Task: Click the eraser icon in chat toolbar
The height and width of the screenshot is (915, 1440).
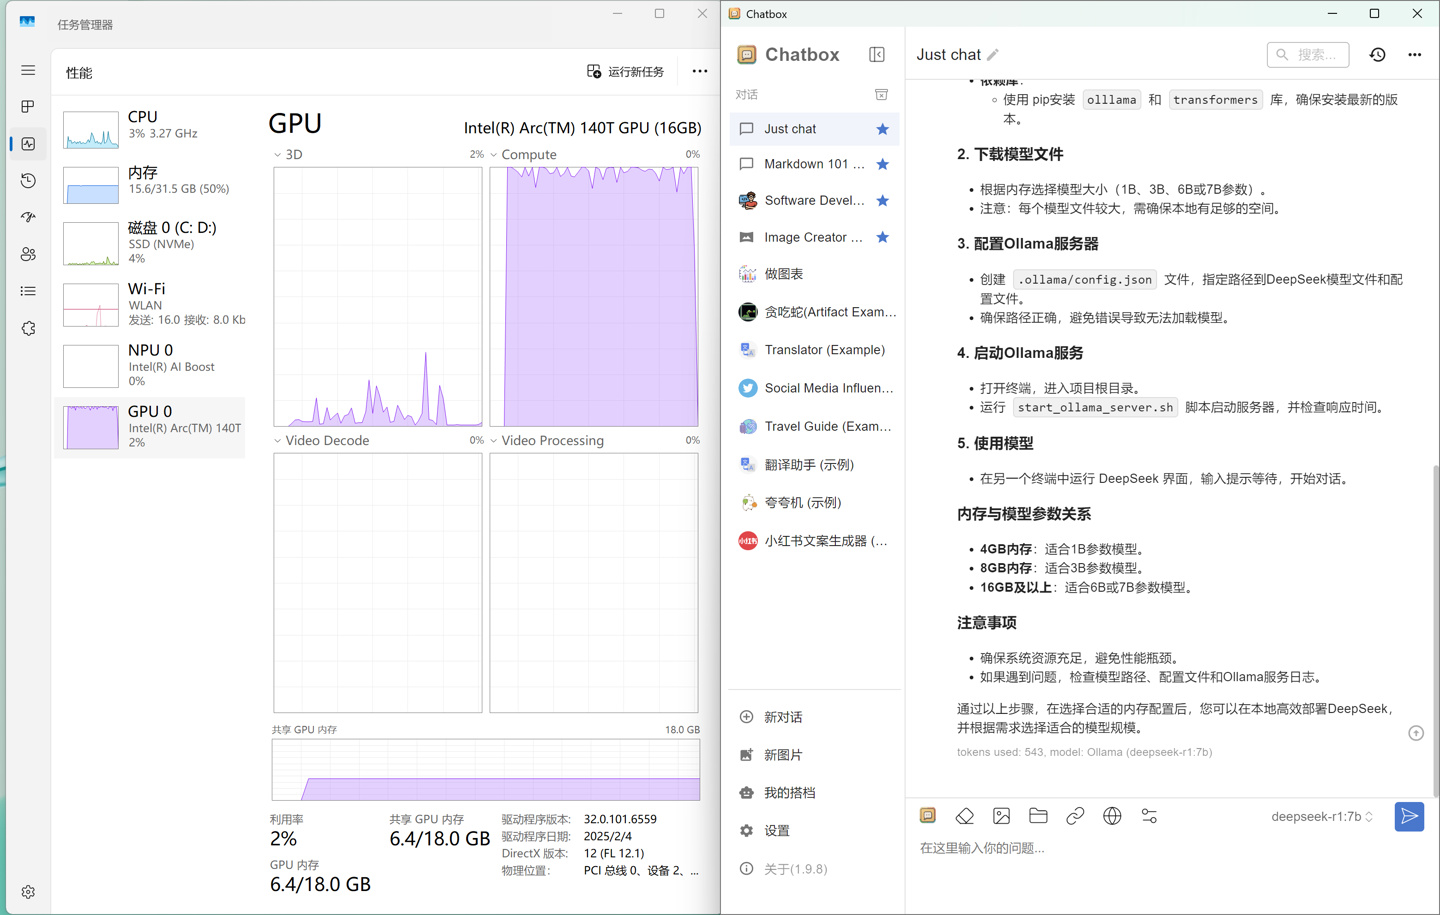Action: [x=964, y=816]
